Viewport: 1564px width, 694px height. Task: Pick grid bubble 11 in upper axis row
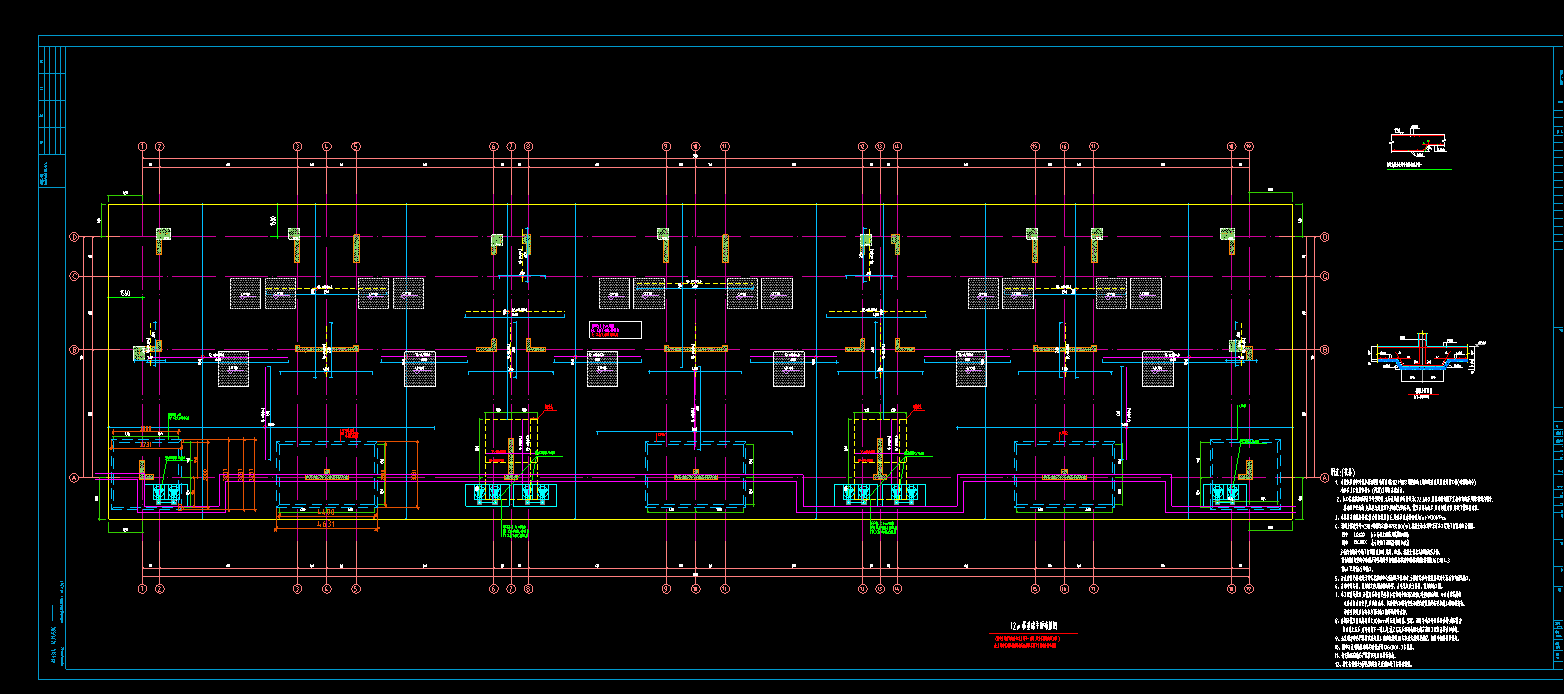tap(724, 146)
